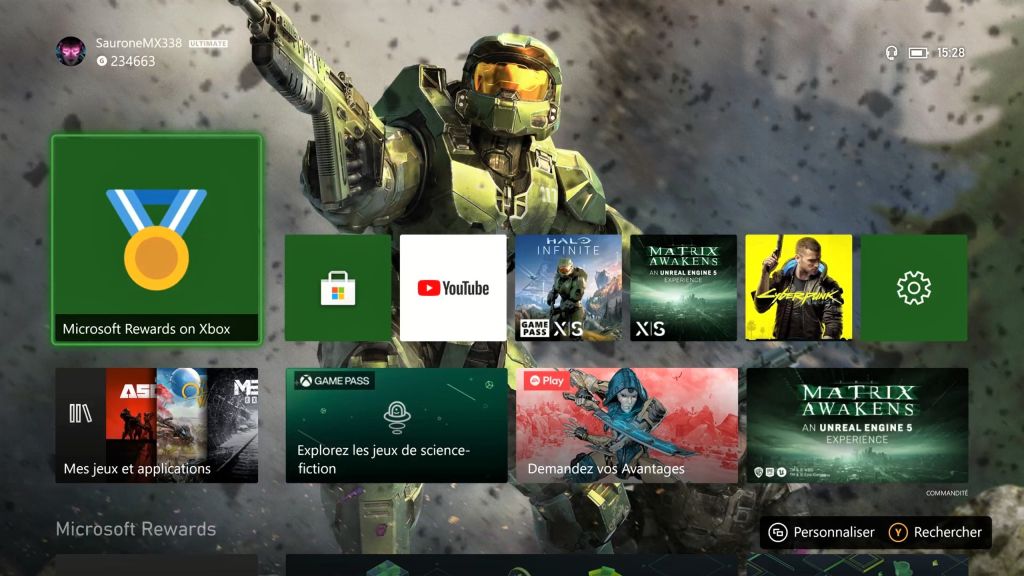Open the large Matrix Awakens sponsored tile
Image resolution: width=1024 pixels, height=576 pixels.
pyautogui.click(x=857, y=425)
